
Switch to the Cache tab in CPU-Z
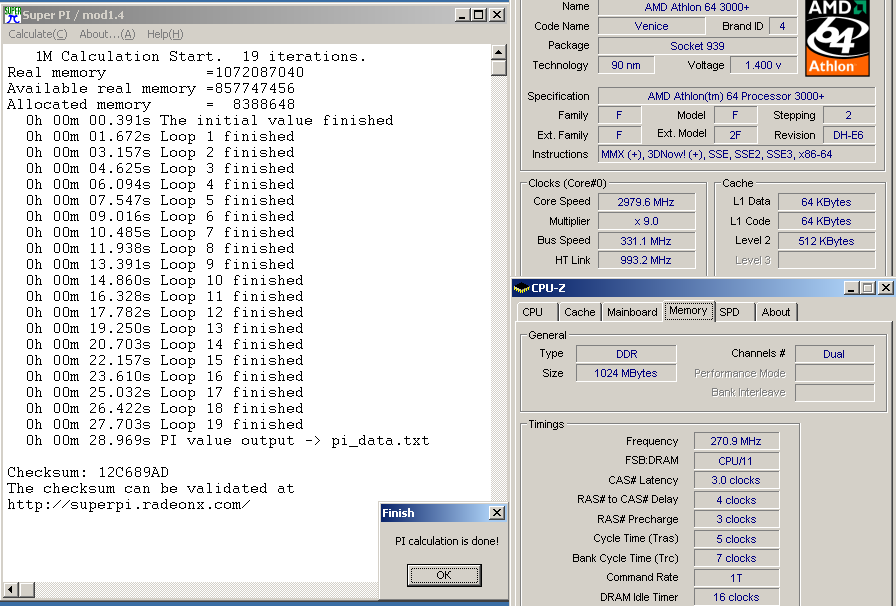point(579,312)
